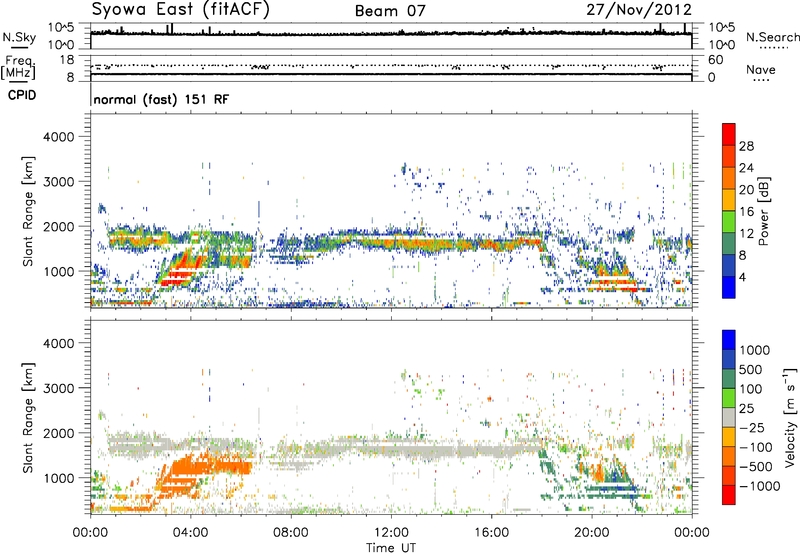
Task: Click the 'N.Sky' legend label
Action: [x=19, y=37]
